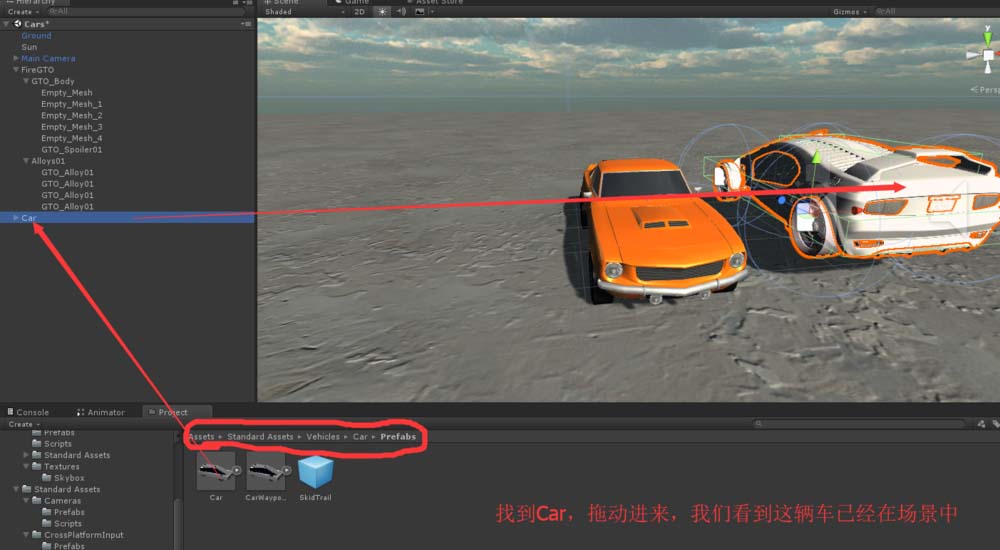Switch to the Console tab

point(28,412)
